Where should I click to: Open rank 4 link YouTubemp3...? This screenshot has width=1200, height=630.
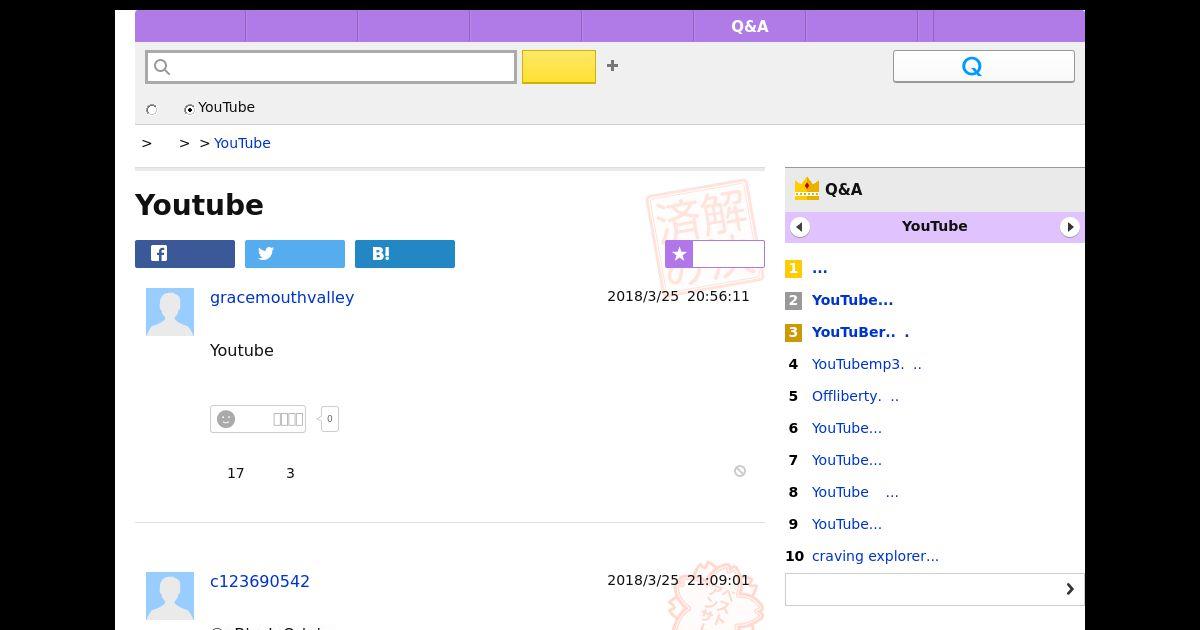click(867, 364)
